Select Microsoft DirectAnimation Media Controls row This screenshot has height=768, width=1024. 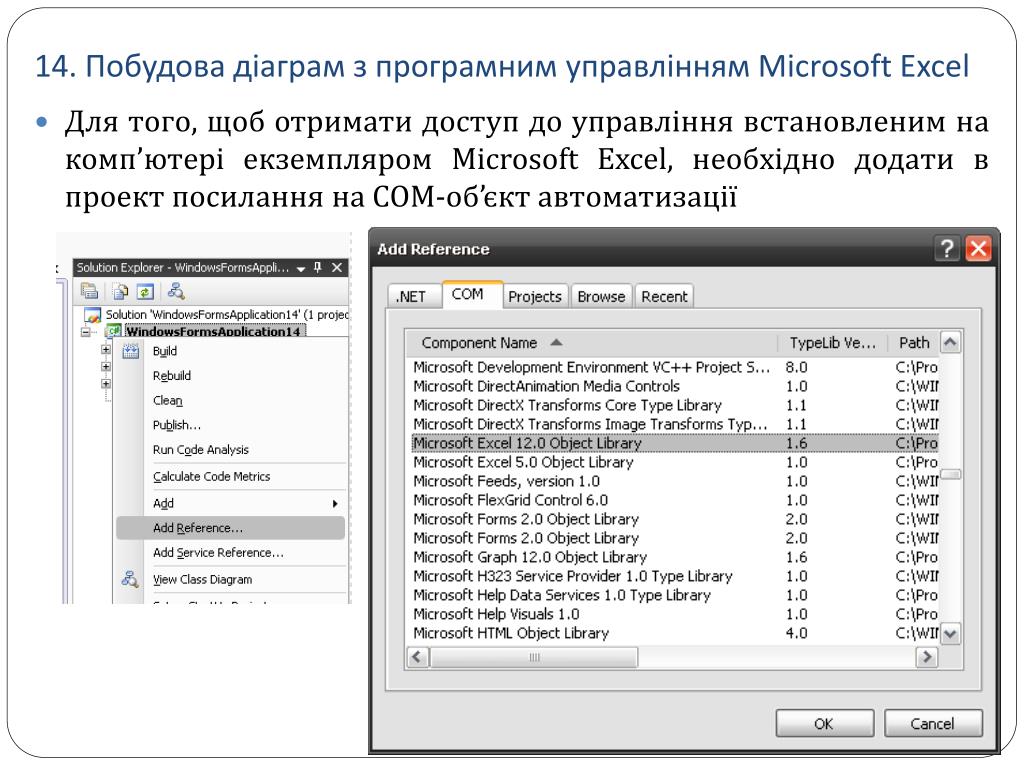click(675, 386)
